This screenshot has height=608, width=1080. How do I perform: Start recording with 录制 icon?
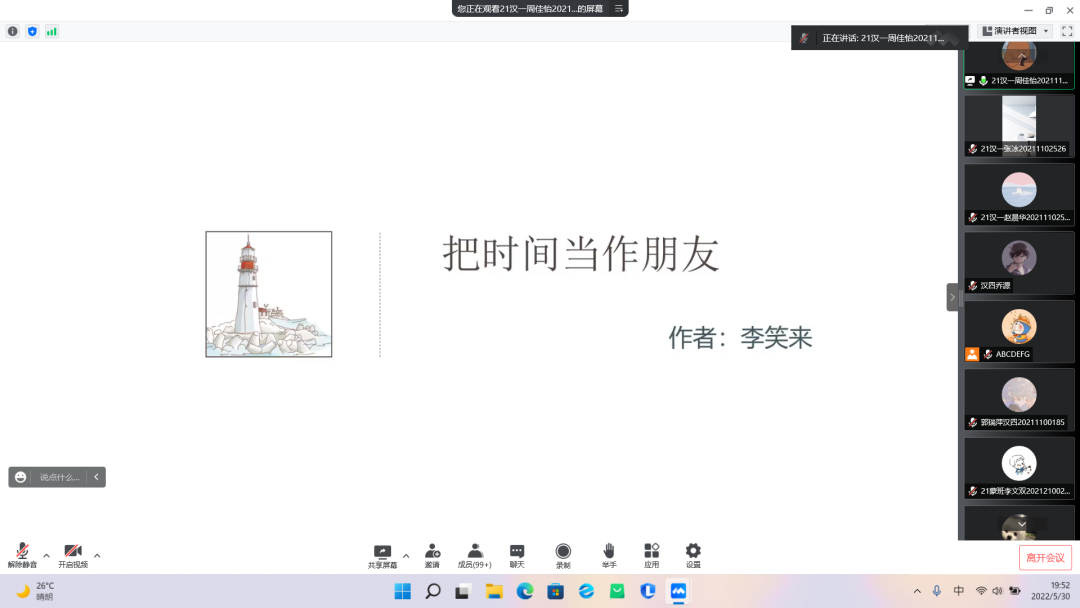(x=563, y=552)
